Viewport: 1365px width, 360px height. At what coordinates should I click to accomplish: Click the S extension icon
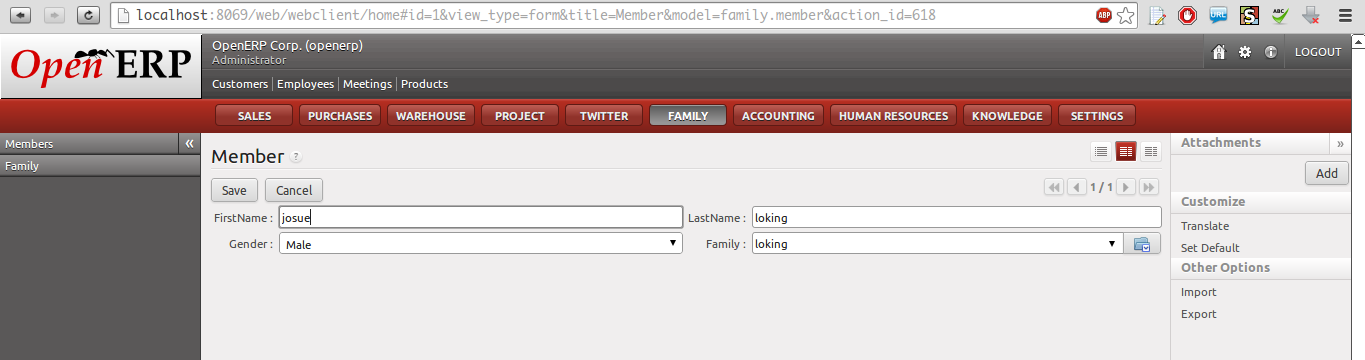(1249, 15)
